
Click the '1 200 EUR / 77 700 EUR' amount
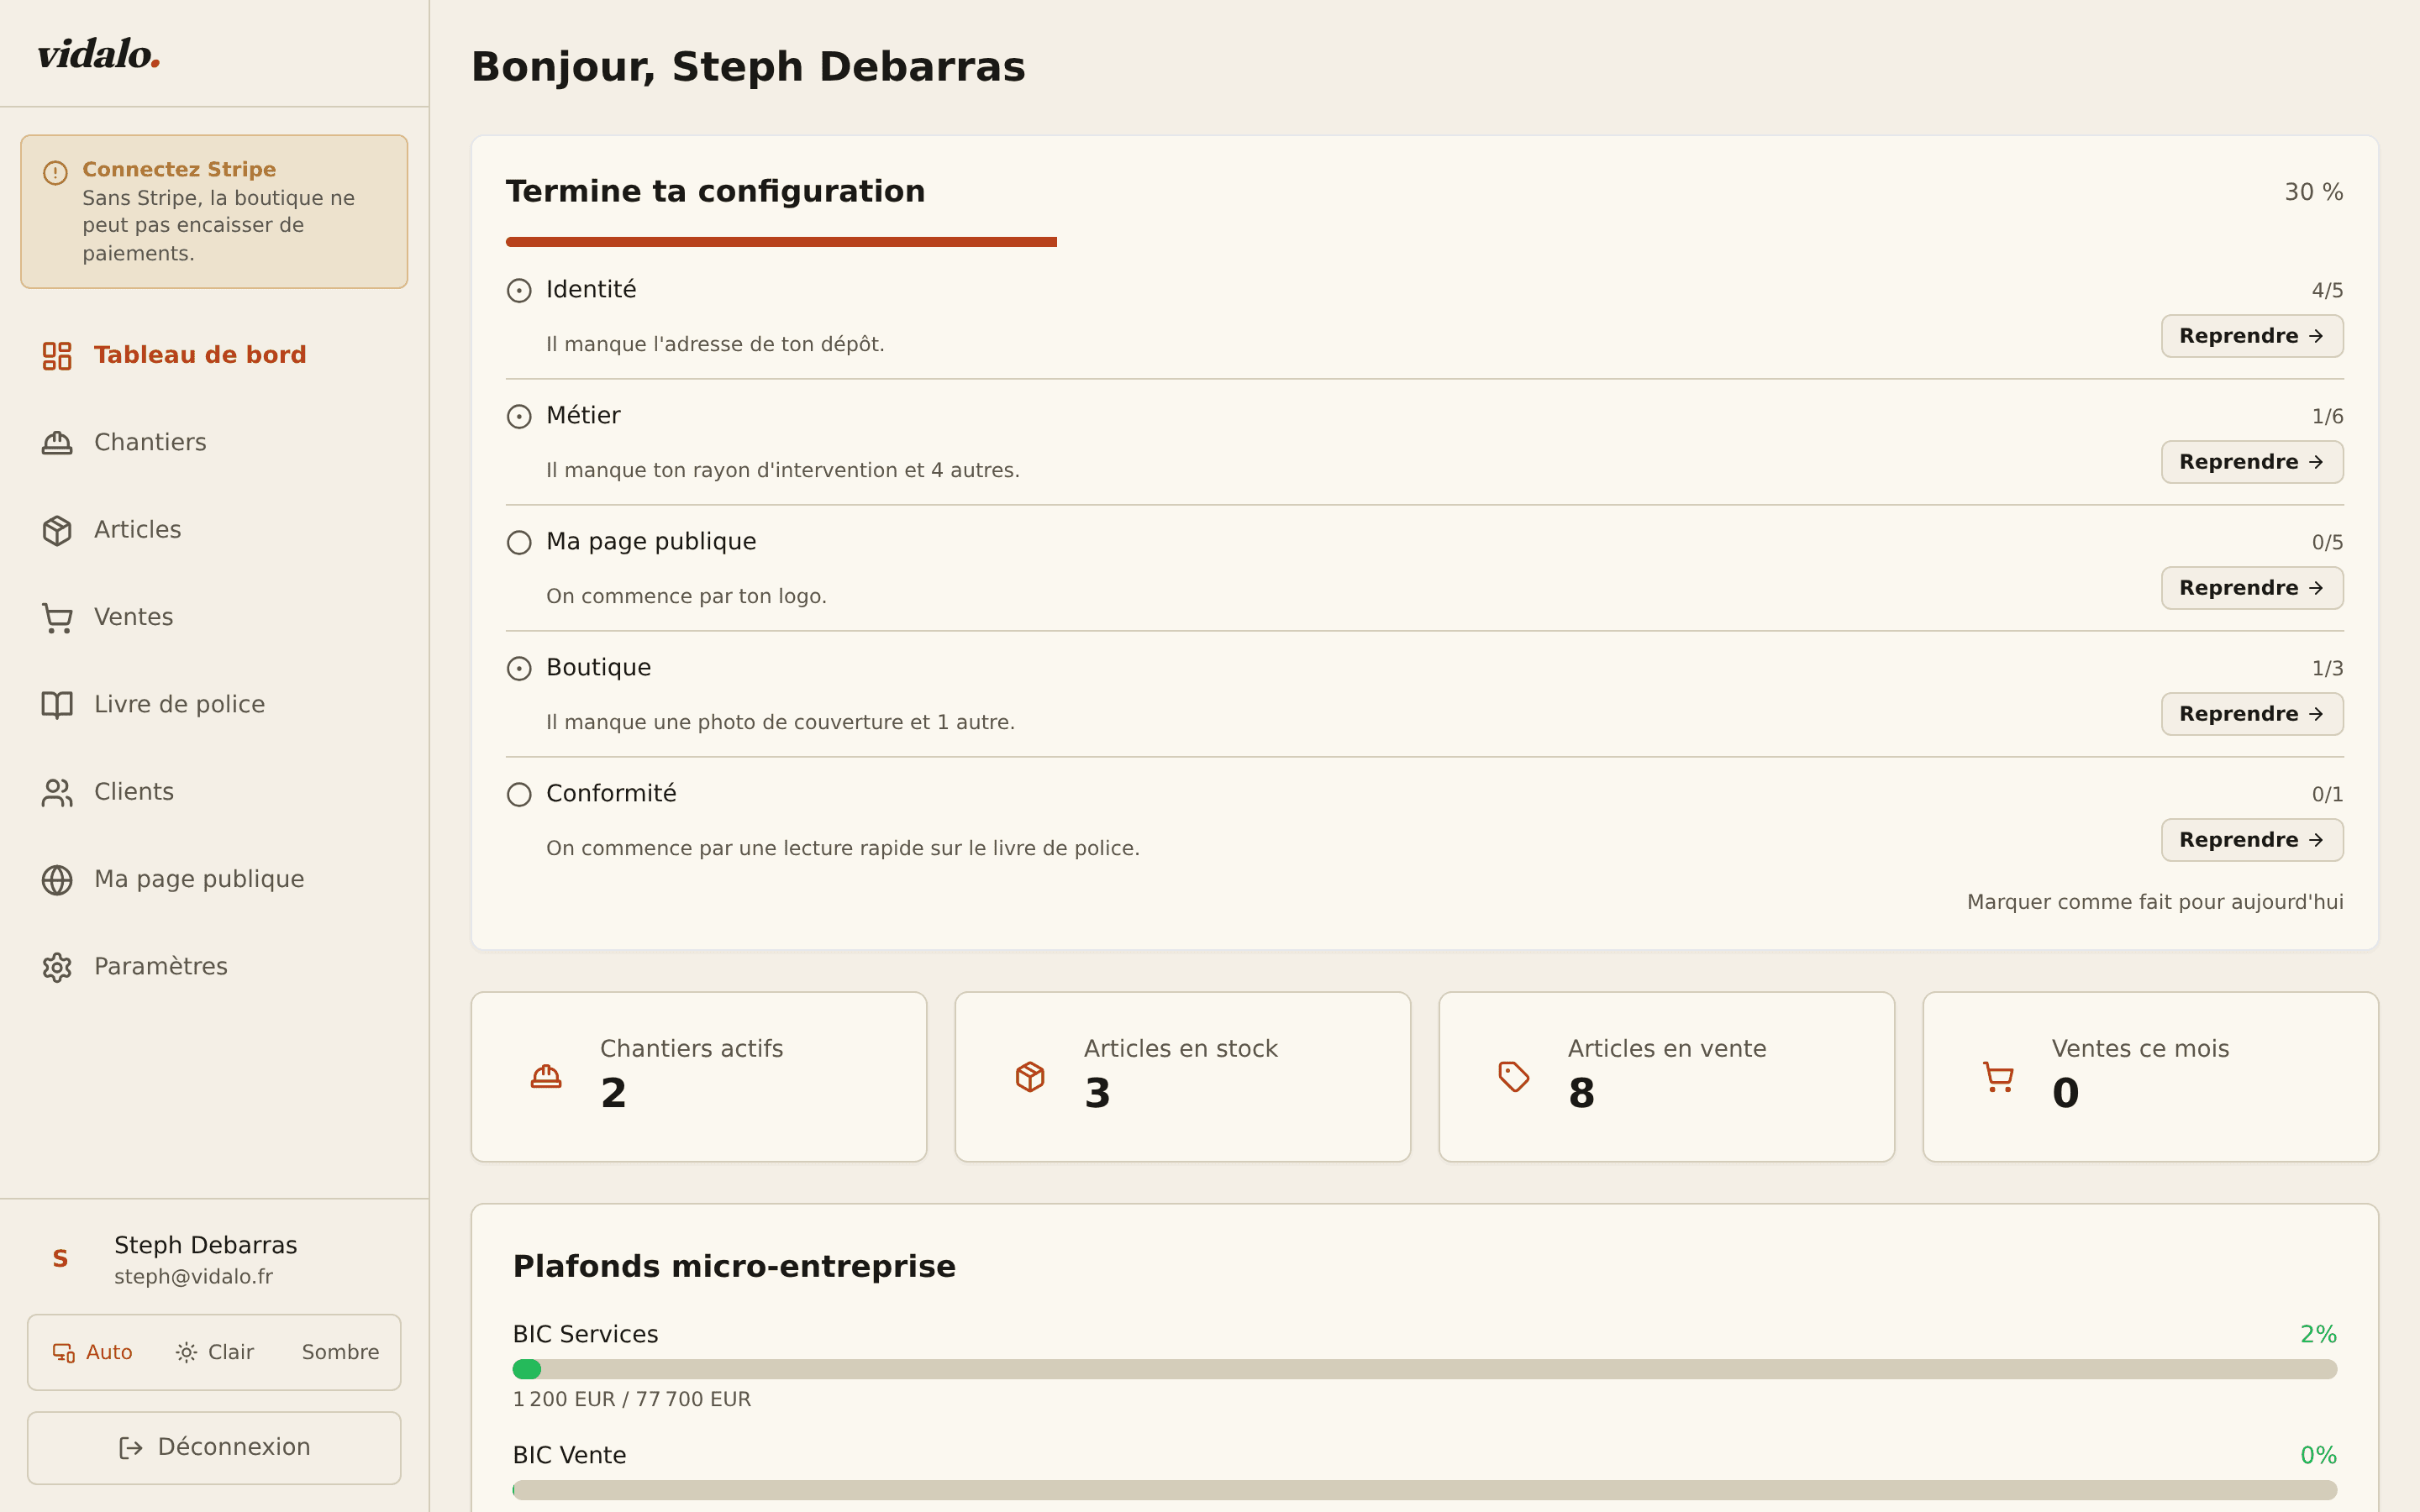tap(631, 1399)
